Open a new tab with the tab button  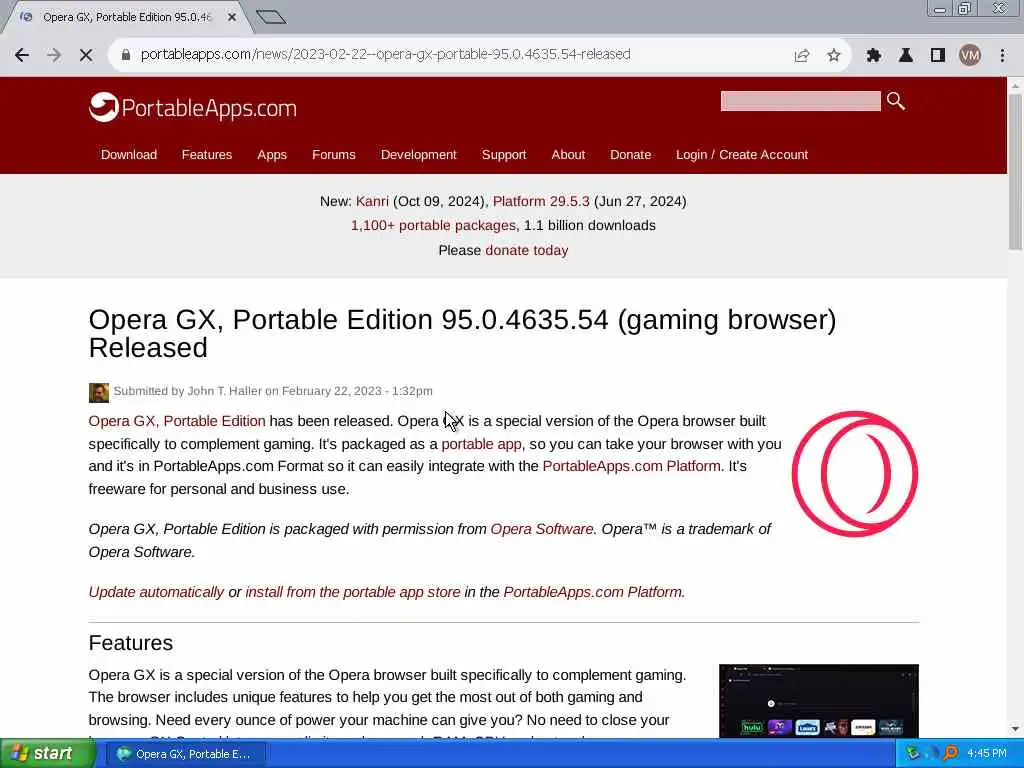(271, 17)
